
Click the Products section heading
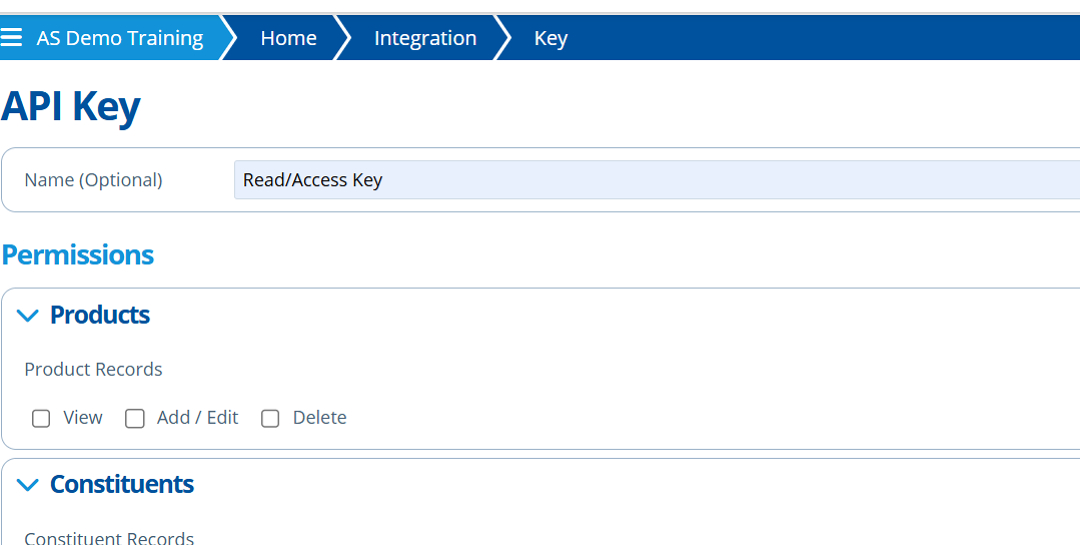coord(100,315)
